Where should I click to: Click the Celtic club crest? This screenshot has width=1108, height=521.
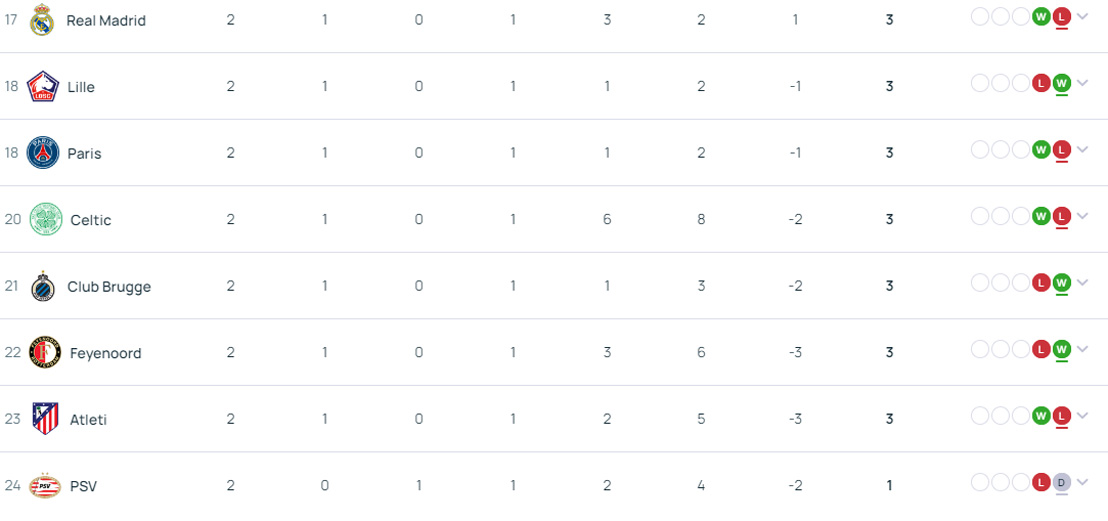[x=45, y=219]
